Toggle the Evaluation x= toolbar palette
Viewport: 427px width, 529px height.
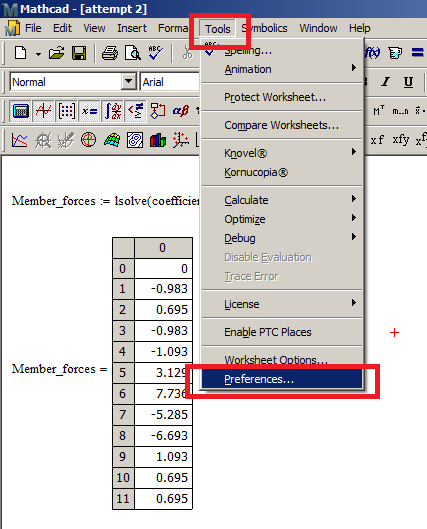click(x=89, y=111)
